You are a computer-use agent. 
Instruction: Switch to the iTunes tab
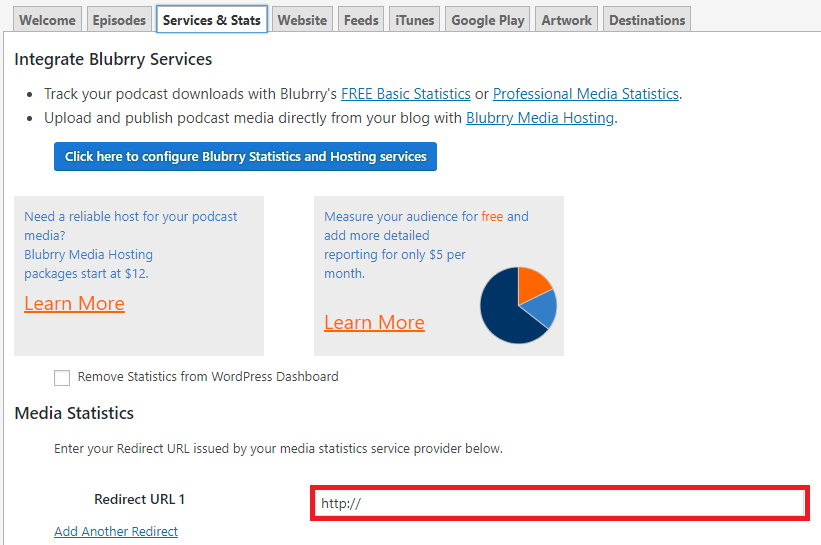click(x=414, y=20)
